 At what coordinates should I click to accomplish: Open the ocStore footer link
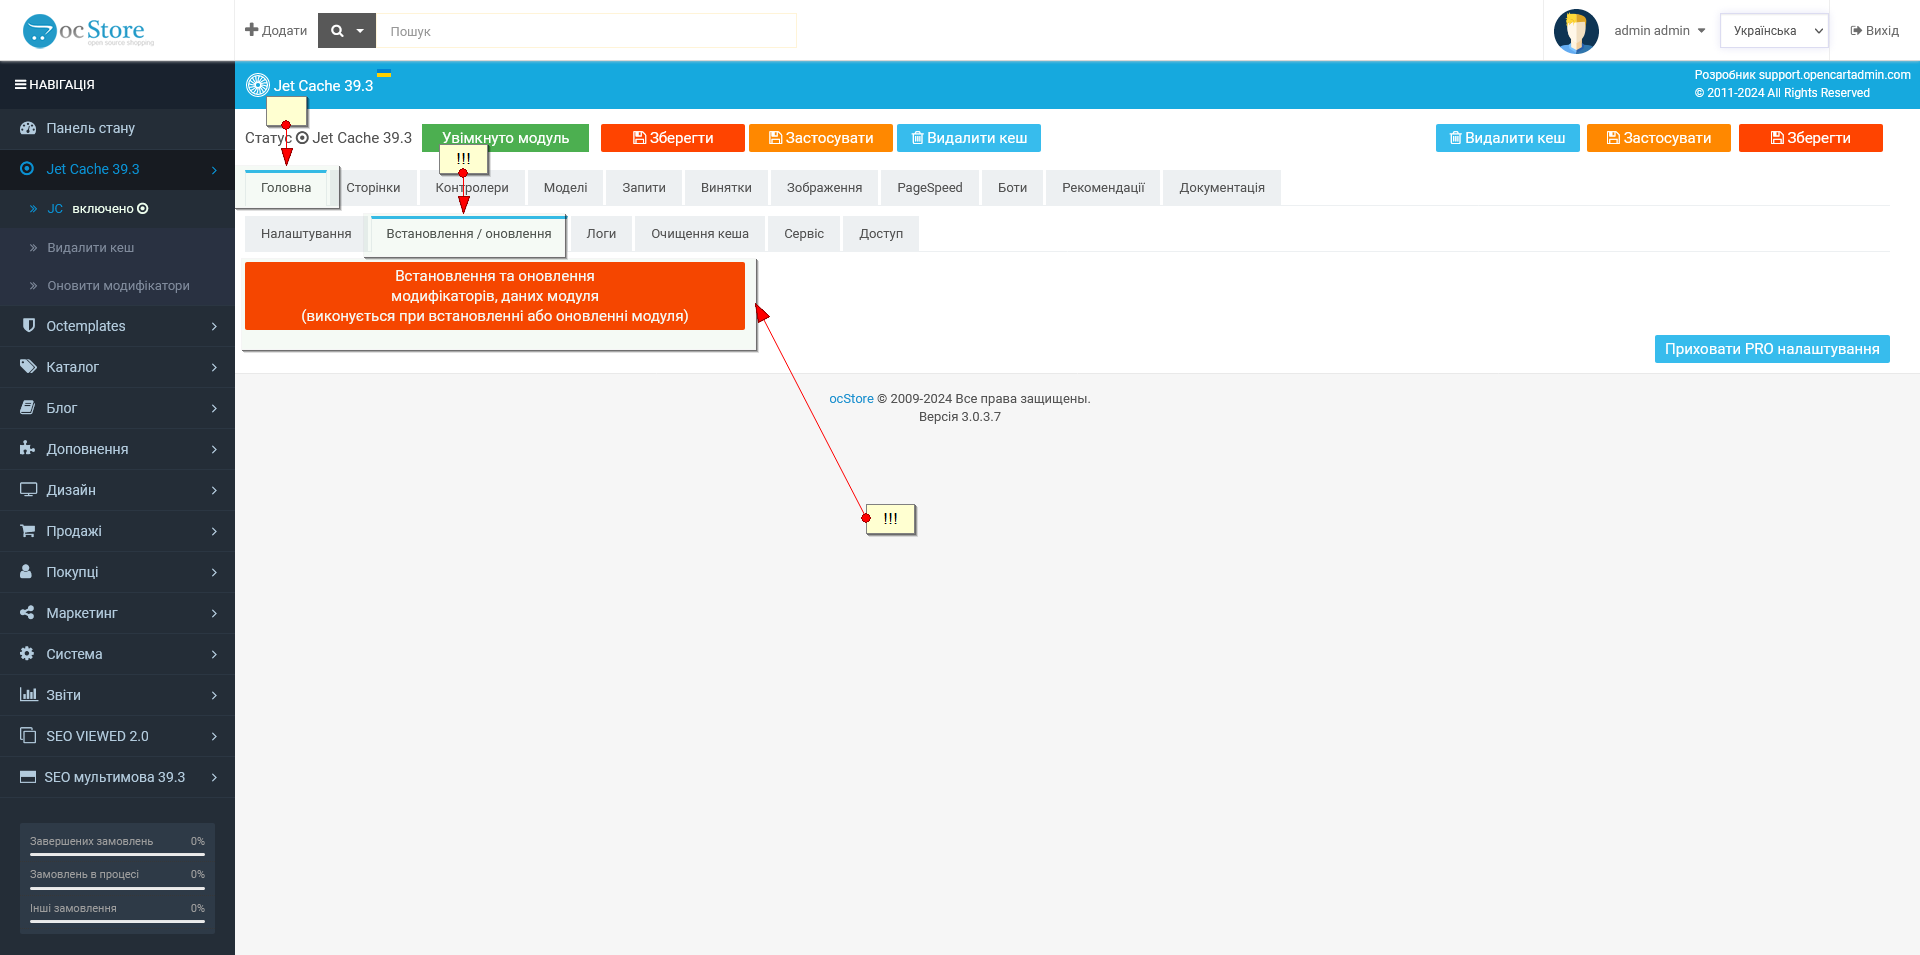coord(851,399)
